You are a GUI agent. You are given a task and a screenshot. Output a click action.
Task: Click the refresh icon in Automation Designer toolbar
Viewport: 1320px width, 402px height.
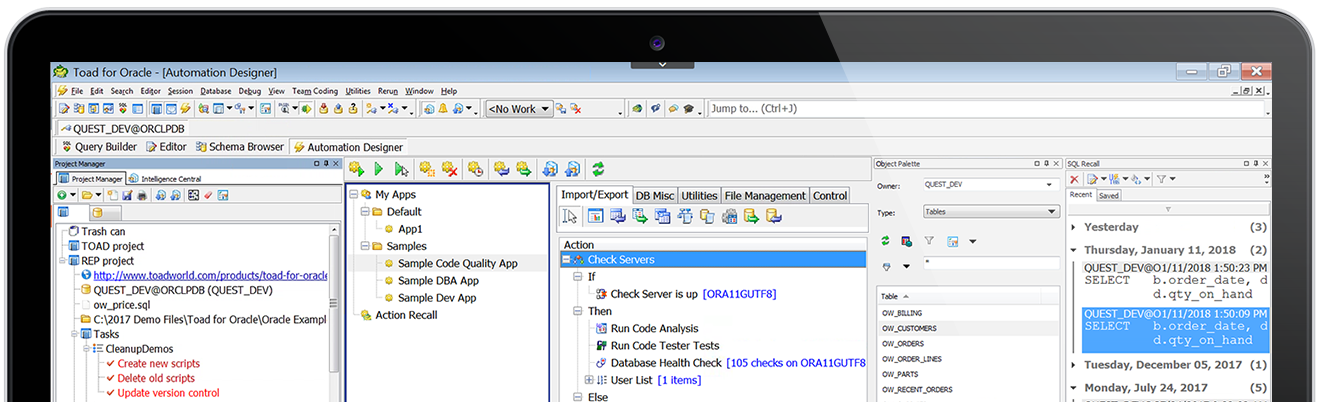(598, 169)
